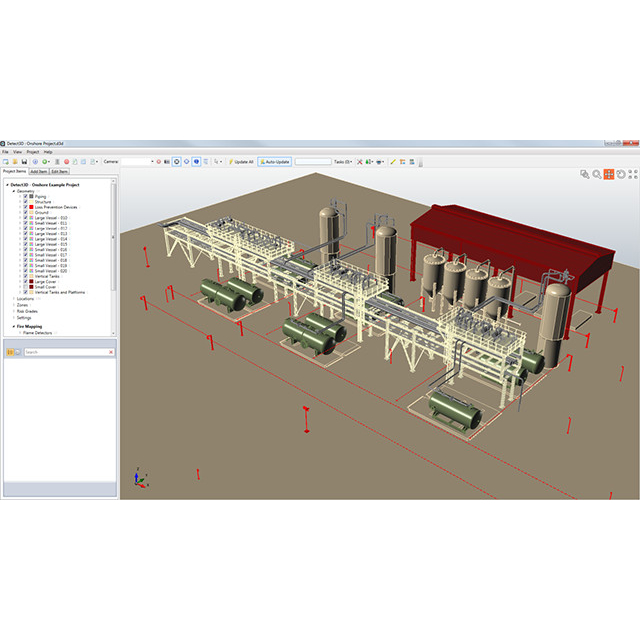This screenshot has width=640, height=640.
Task: Open the View menu
Action: (18, 152)
